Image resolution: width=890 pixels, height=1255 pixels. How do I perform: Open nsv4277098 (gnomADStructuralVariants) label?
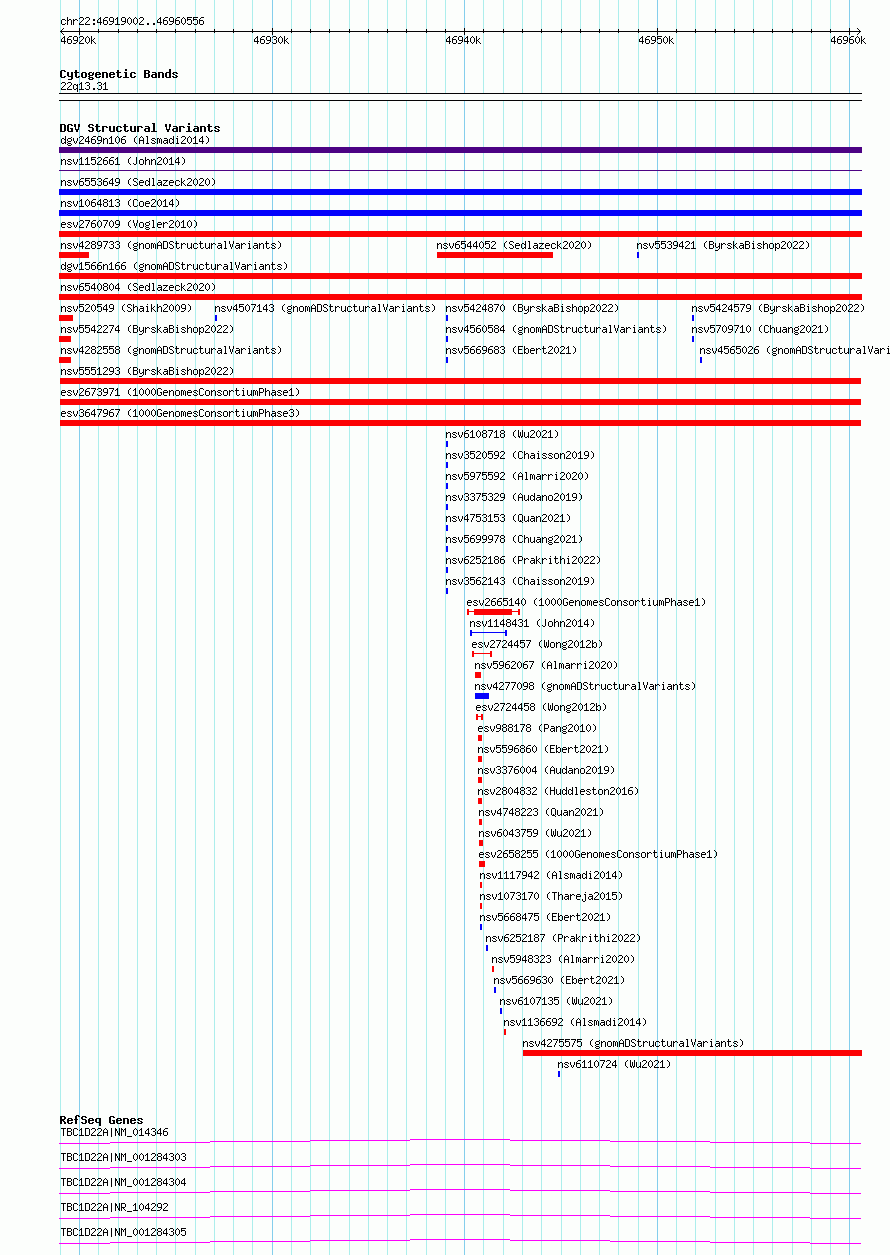click(x=585, y=687)
